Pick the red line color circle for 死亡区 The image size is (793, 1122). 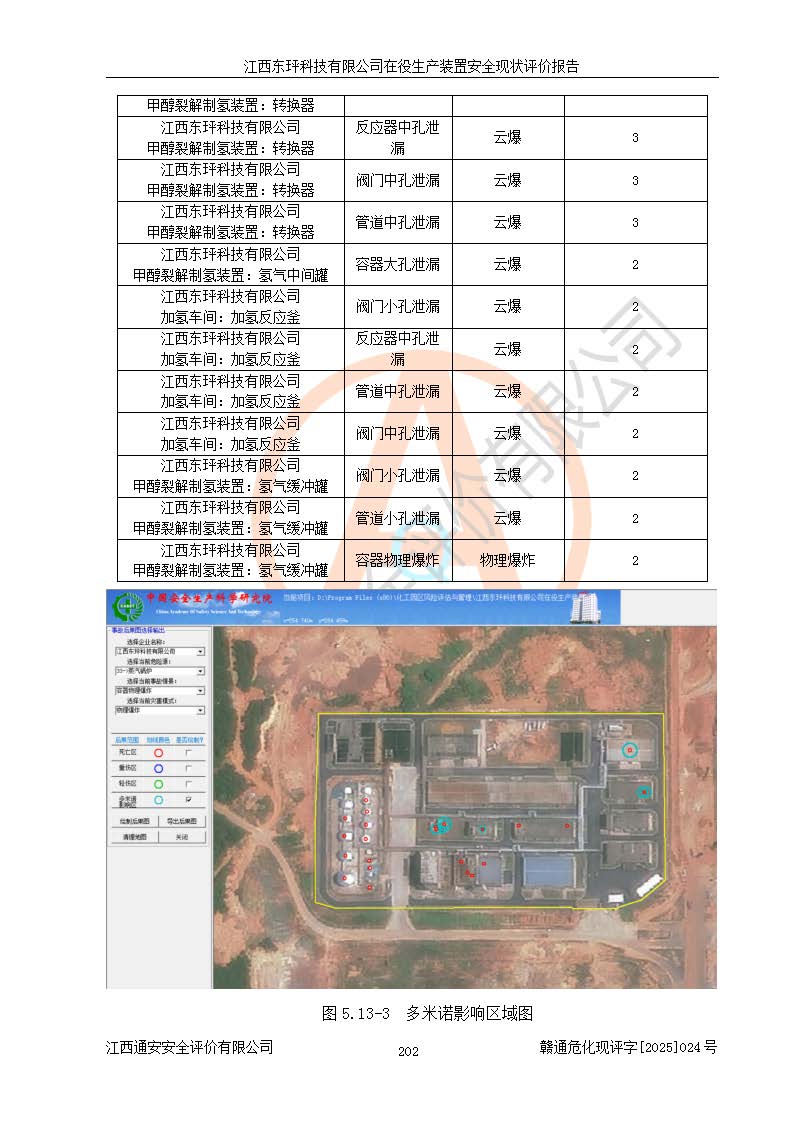(157, 751)
